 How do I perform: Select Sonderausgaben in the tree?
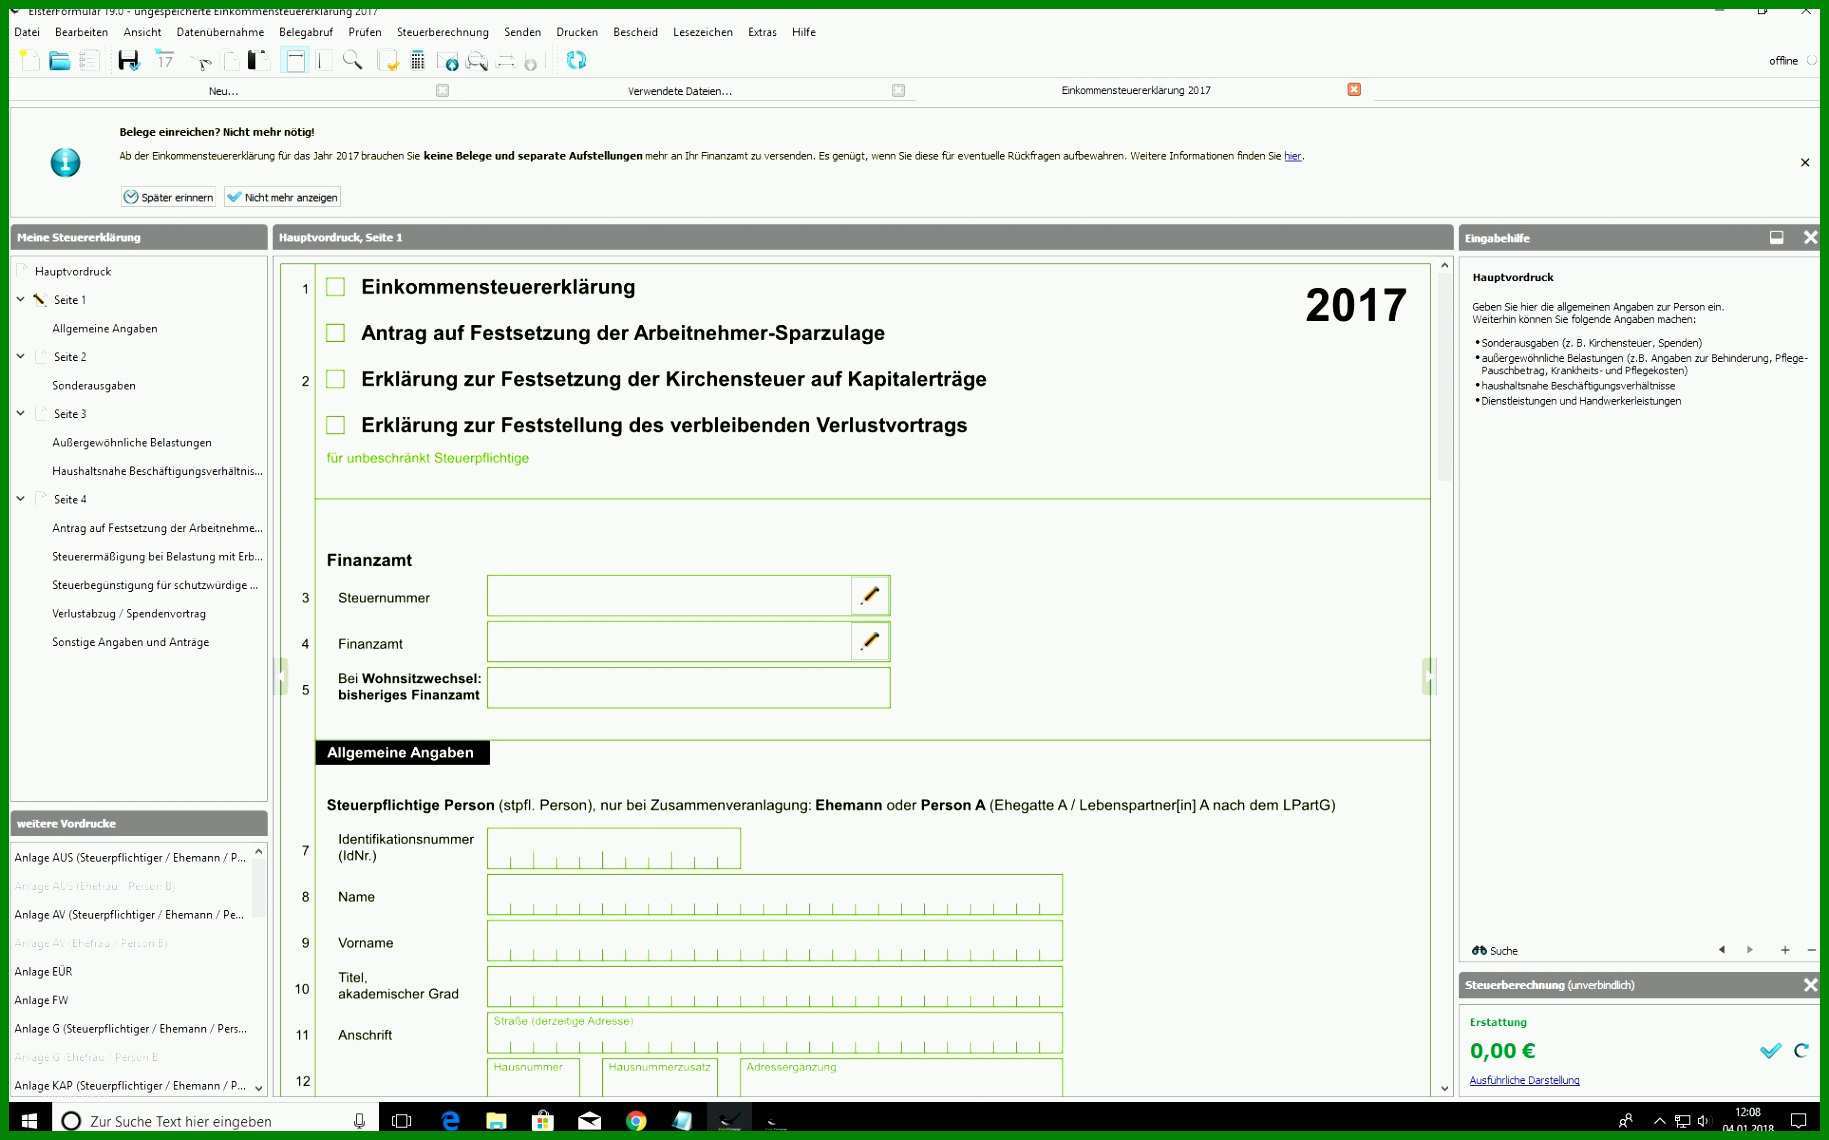(94, 385)
